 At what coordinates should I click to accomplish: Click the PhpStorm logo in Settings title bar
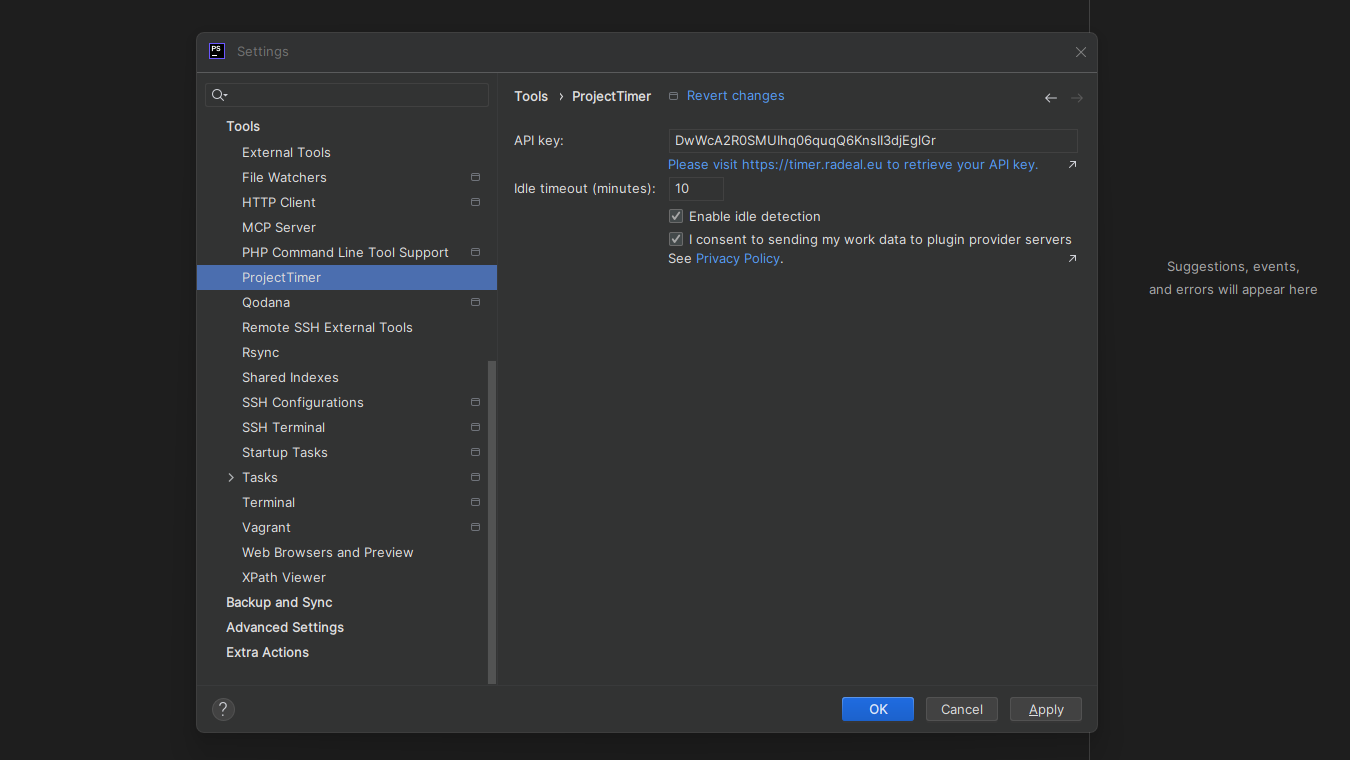click(x=217, y=51)
